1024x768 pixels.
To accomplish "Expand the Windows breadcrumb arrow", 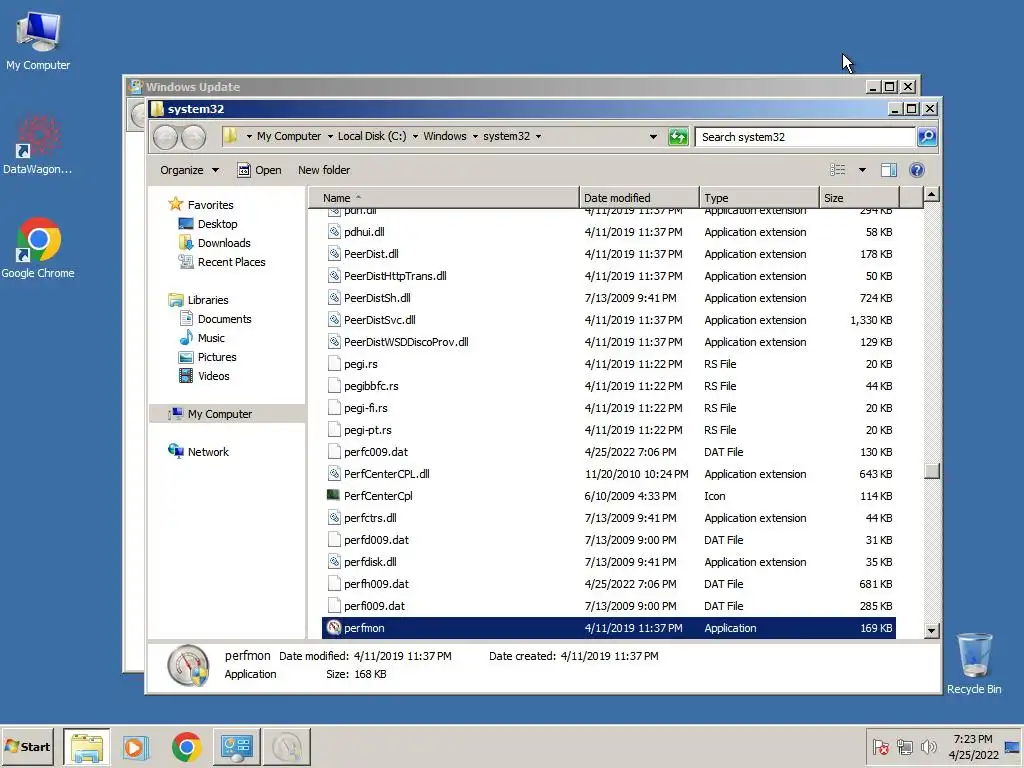I will pos(475,136).
